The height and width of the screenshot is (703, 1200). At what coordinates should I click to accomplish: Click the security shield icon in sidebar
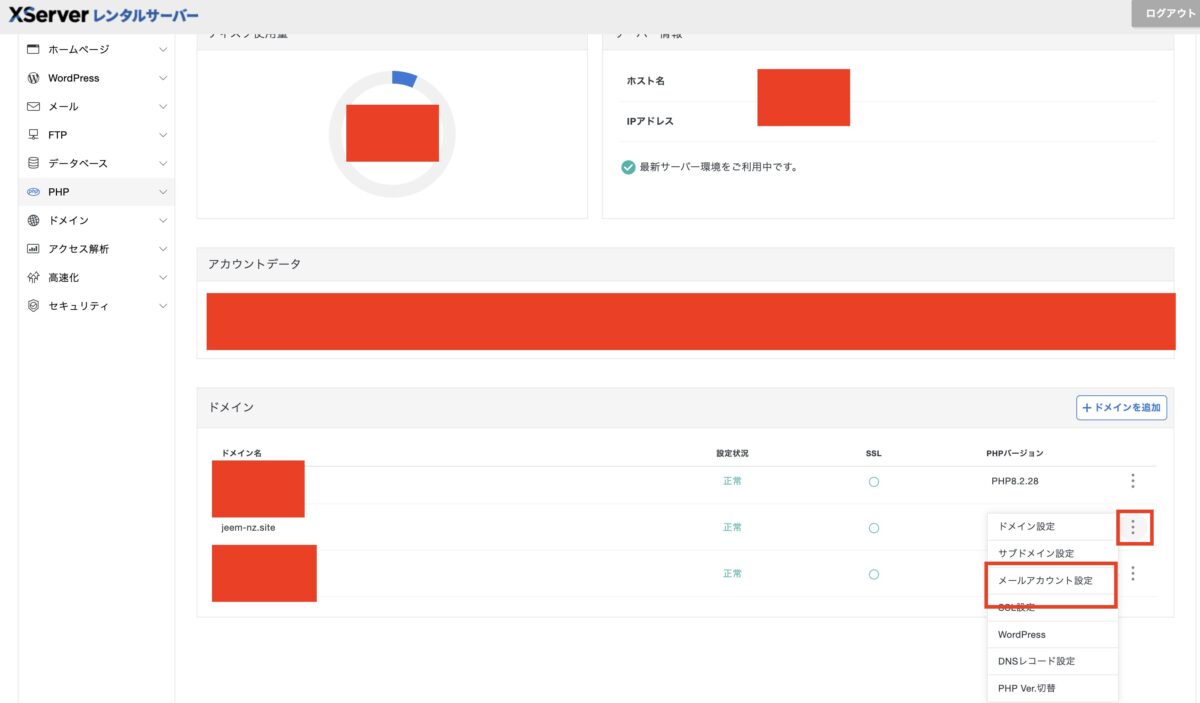[34, 306]
